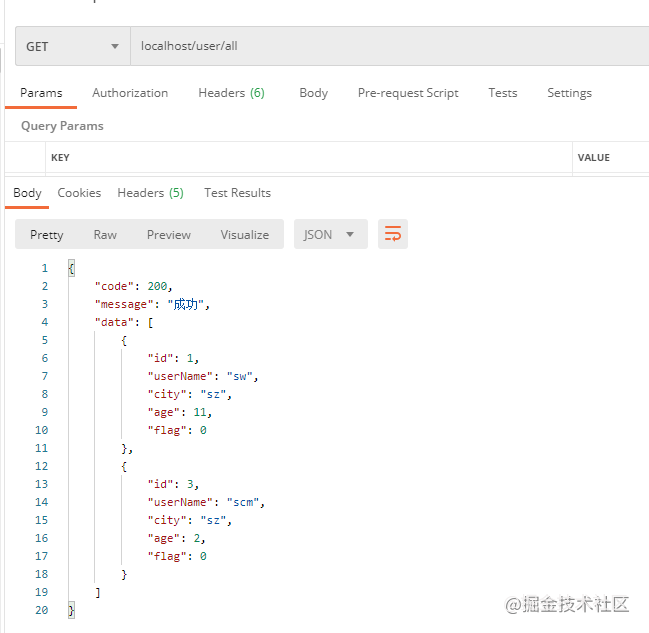Click the Visualize view button
Viewport: 649px width, 633px height.
pyautogui.click(x=245, y=234)
